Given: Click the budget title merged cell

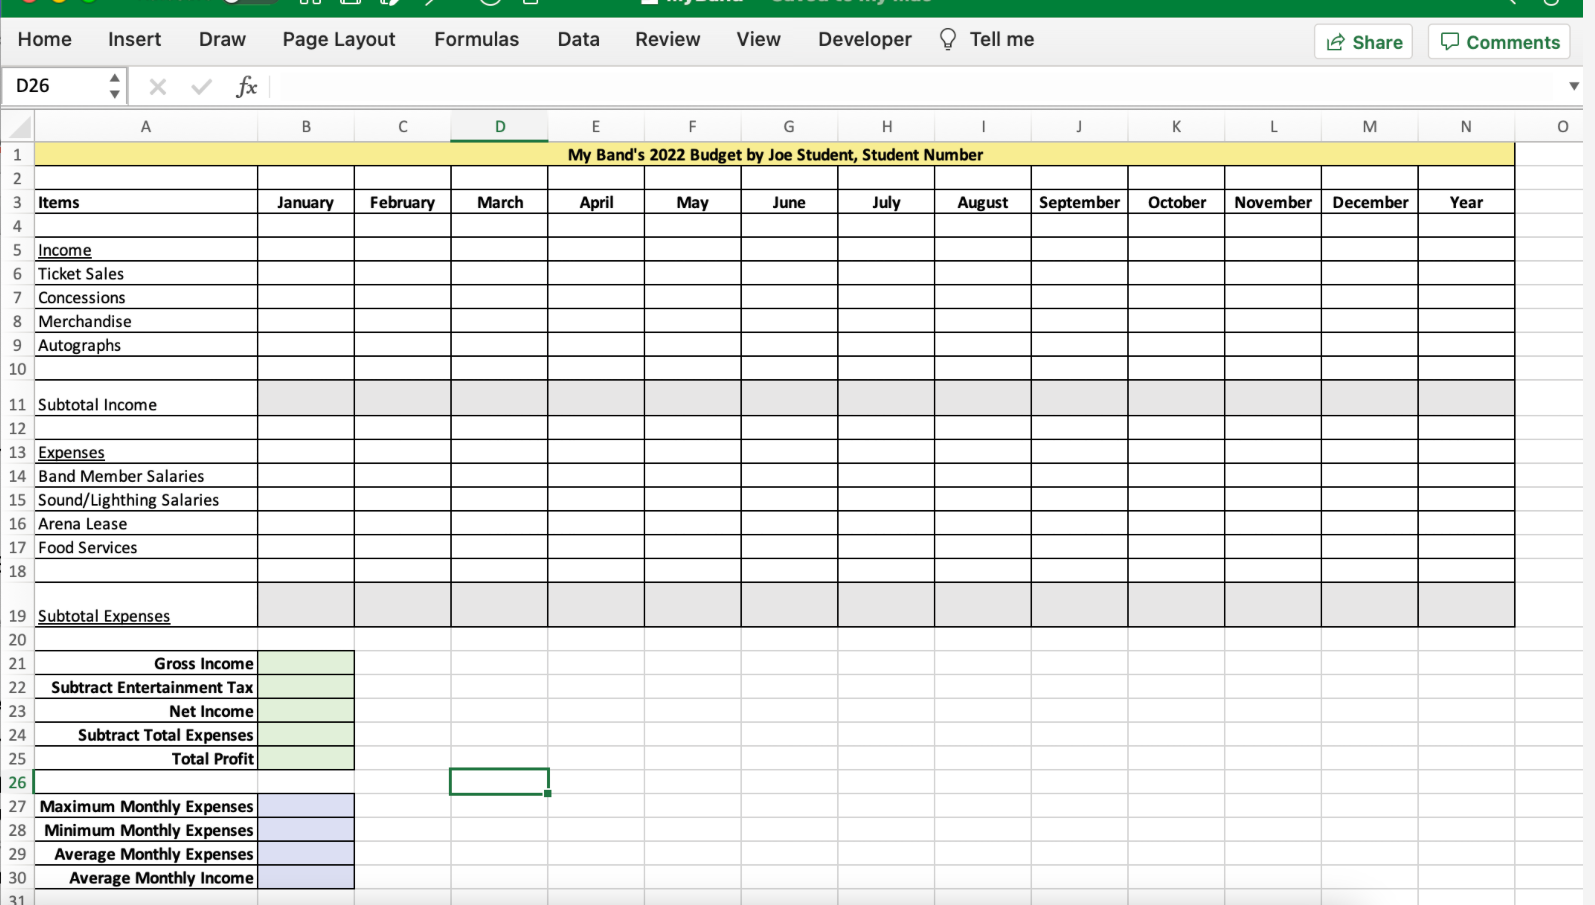Looking at the screenshot, I should click(x=775, y=154).
